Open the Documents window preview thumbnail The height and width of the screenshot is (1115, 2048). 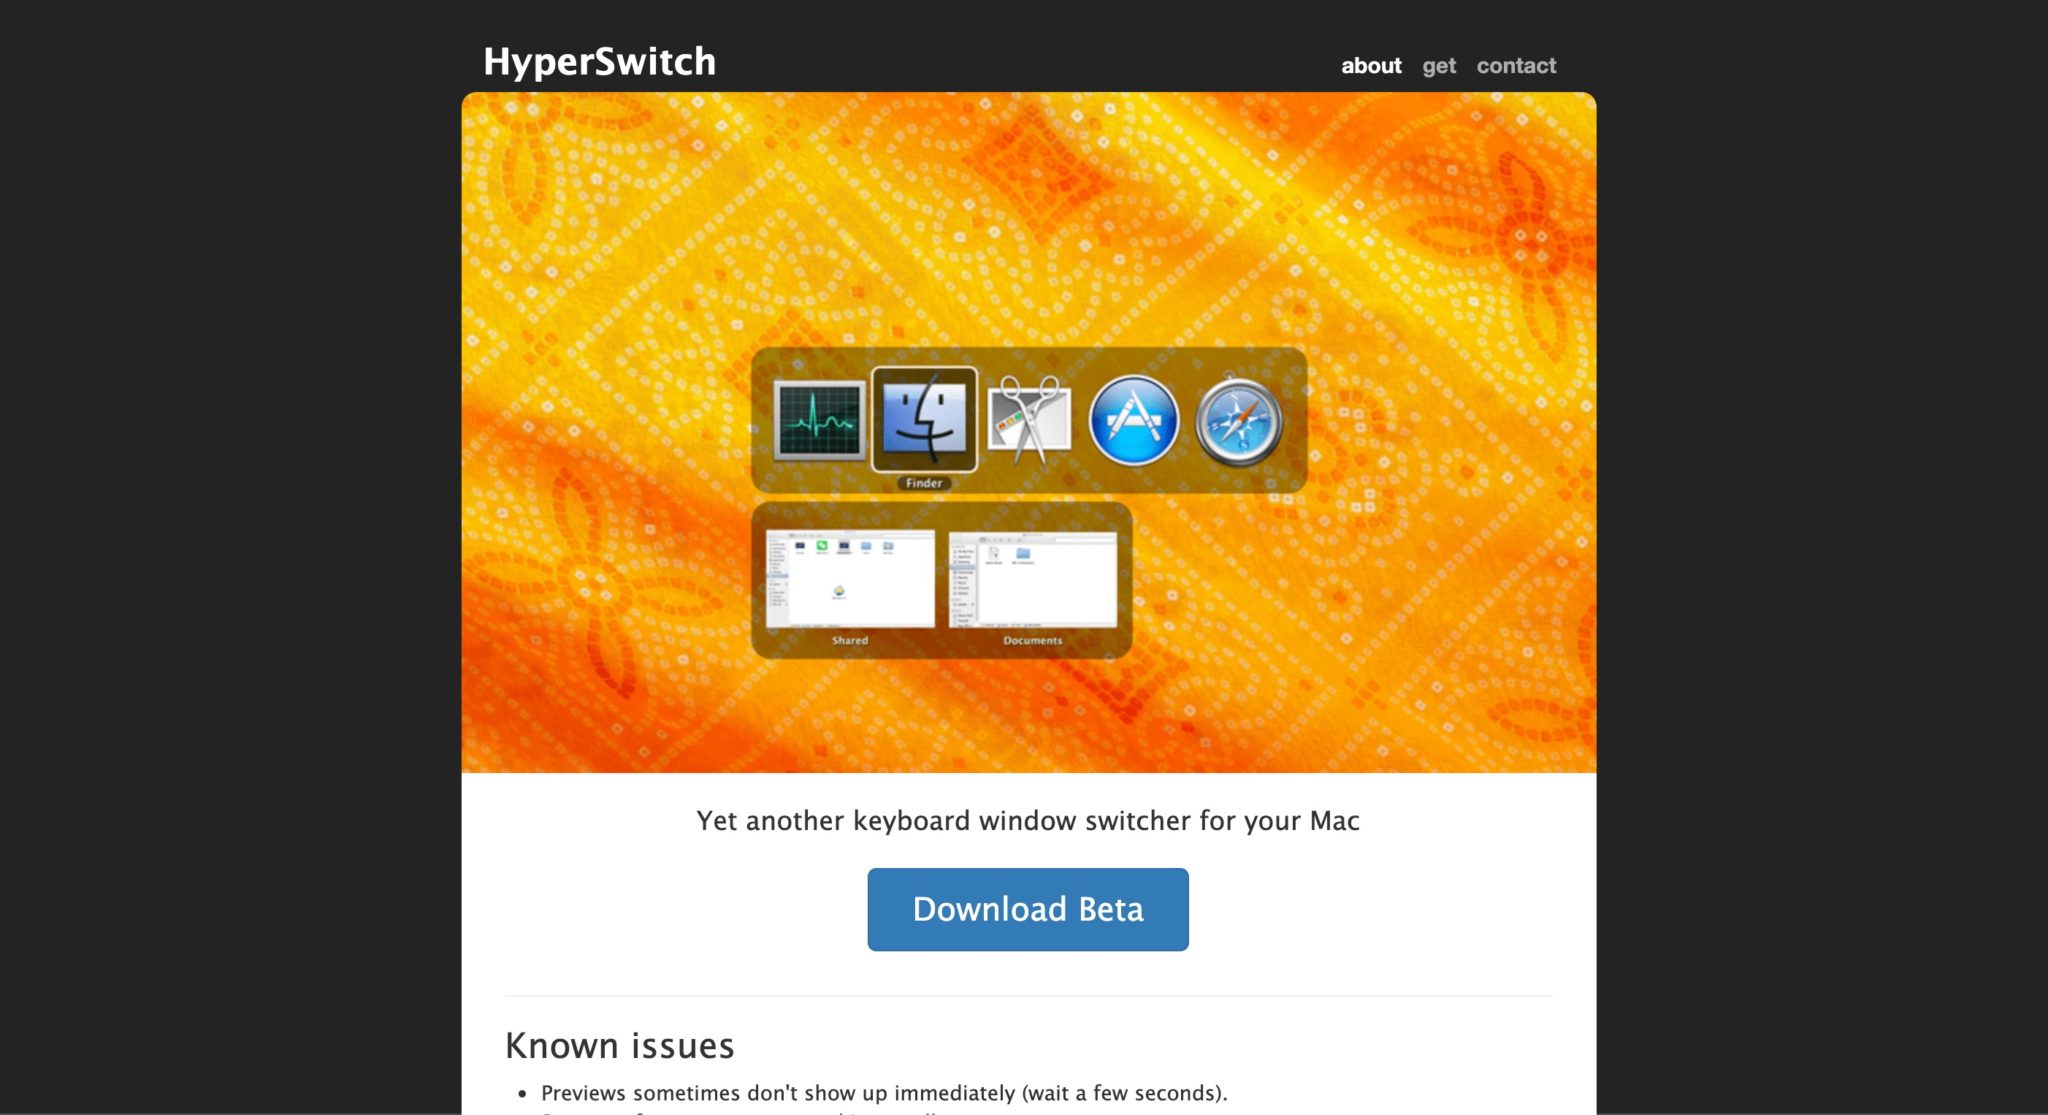pos(1033,579)
